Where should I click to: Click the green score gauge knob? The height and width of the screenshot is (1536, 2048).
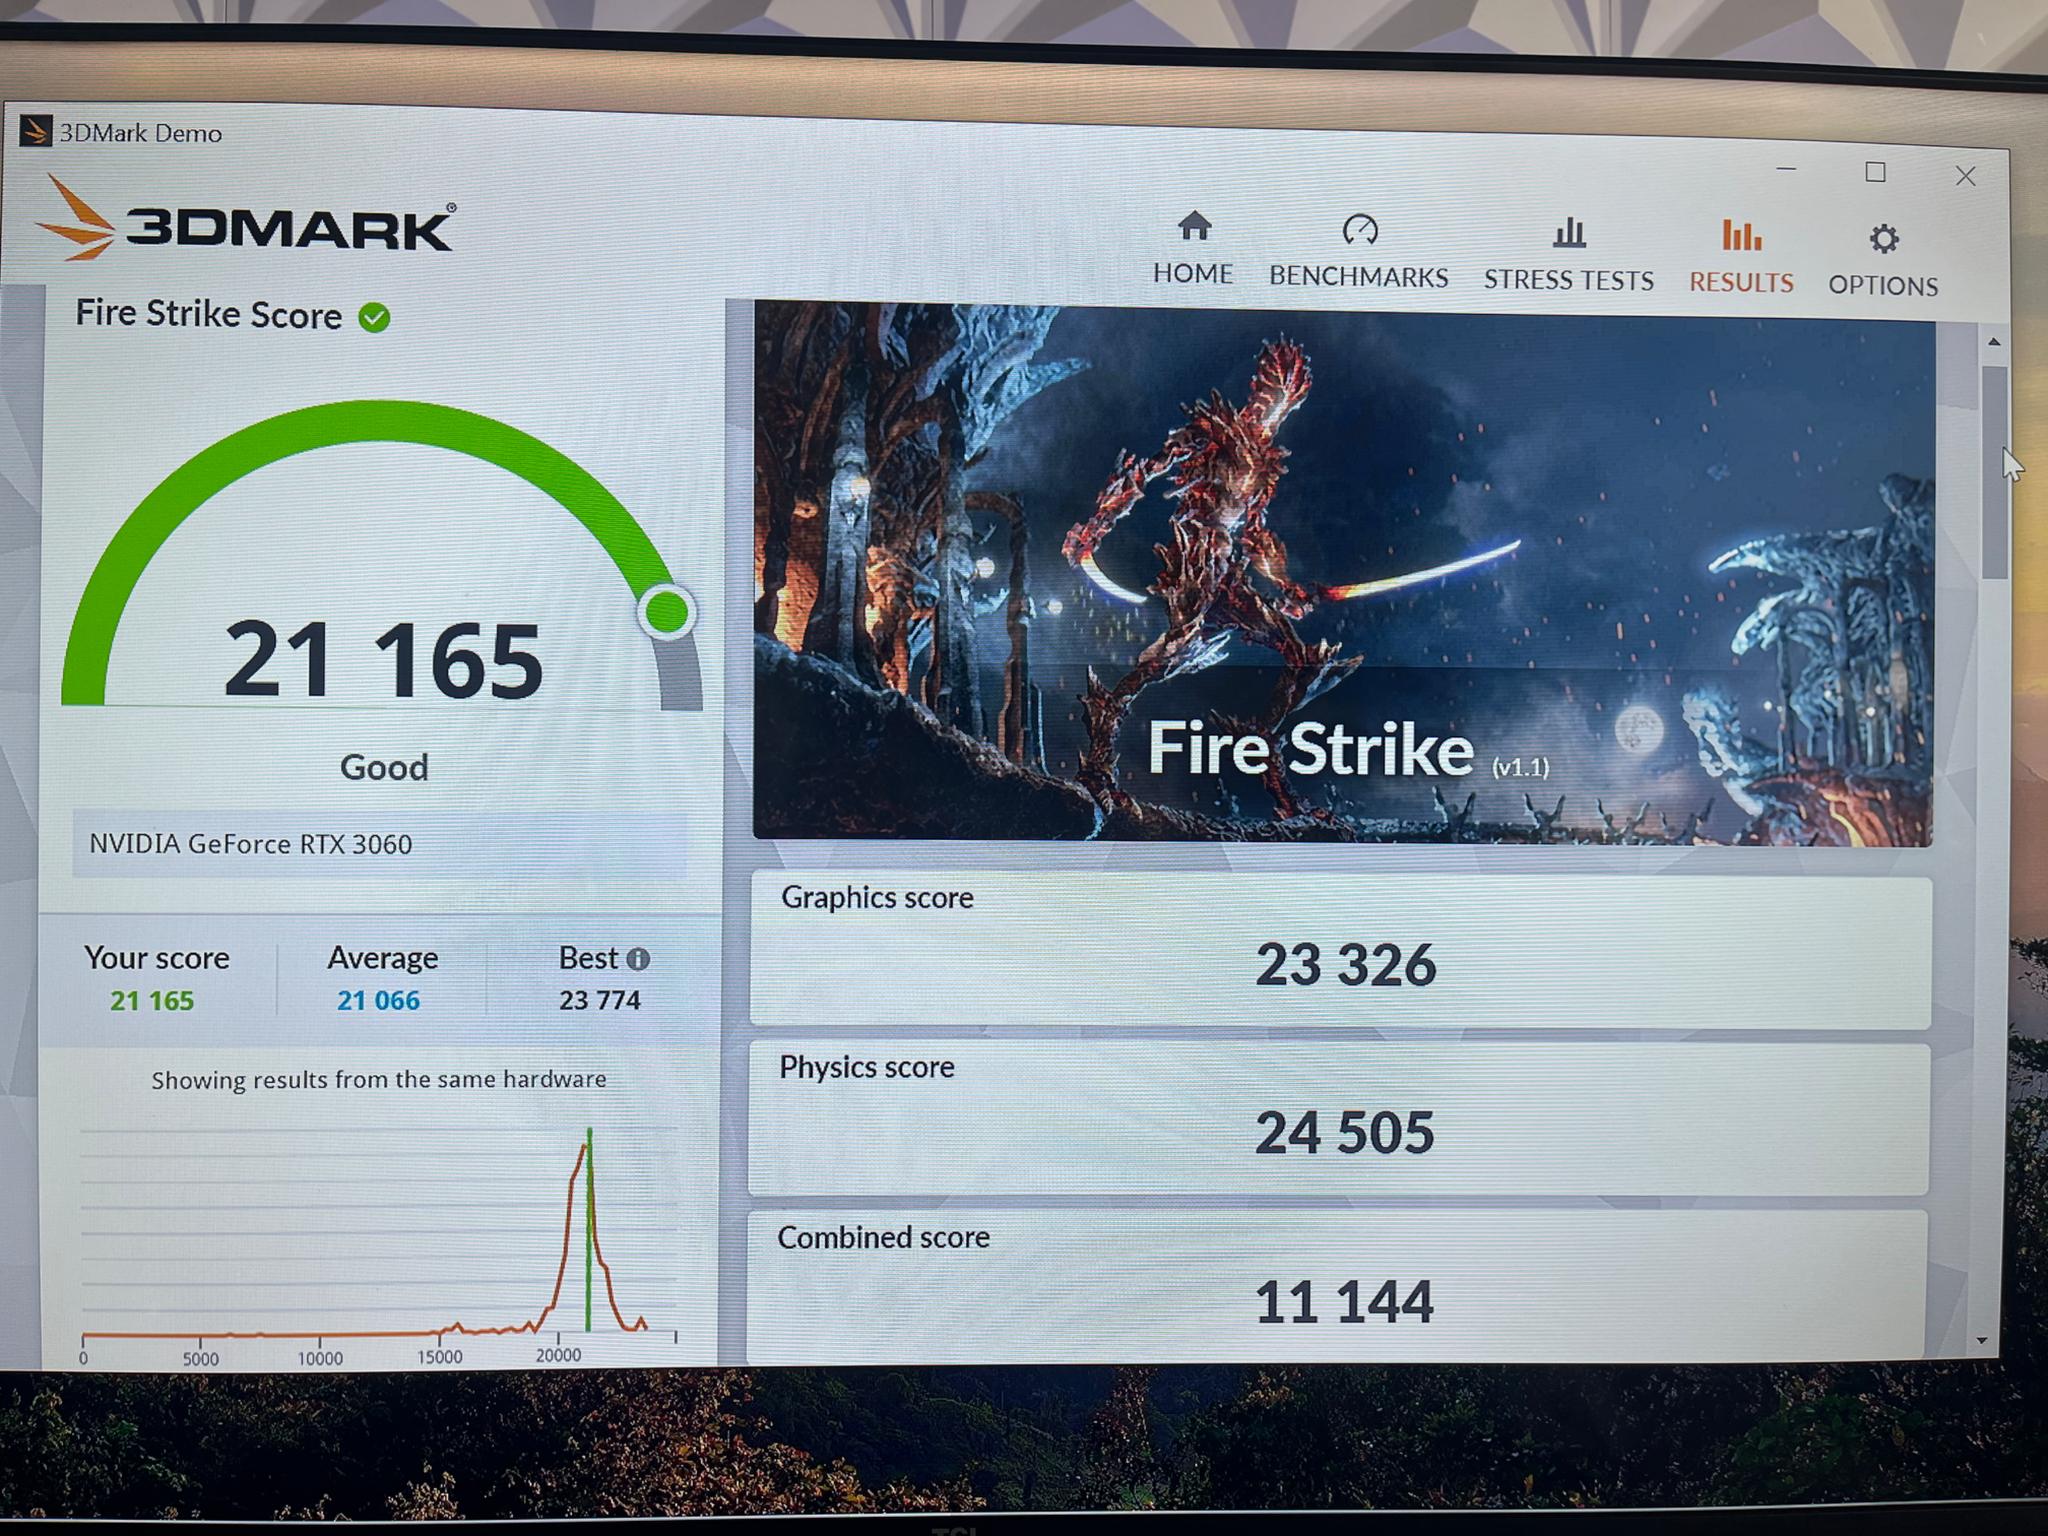point(666,611)
